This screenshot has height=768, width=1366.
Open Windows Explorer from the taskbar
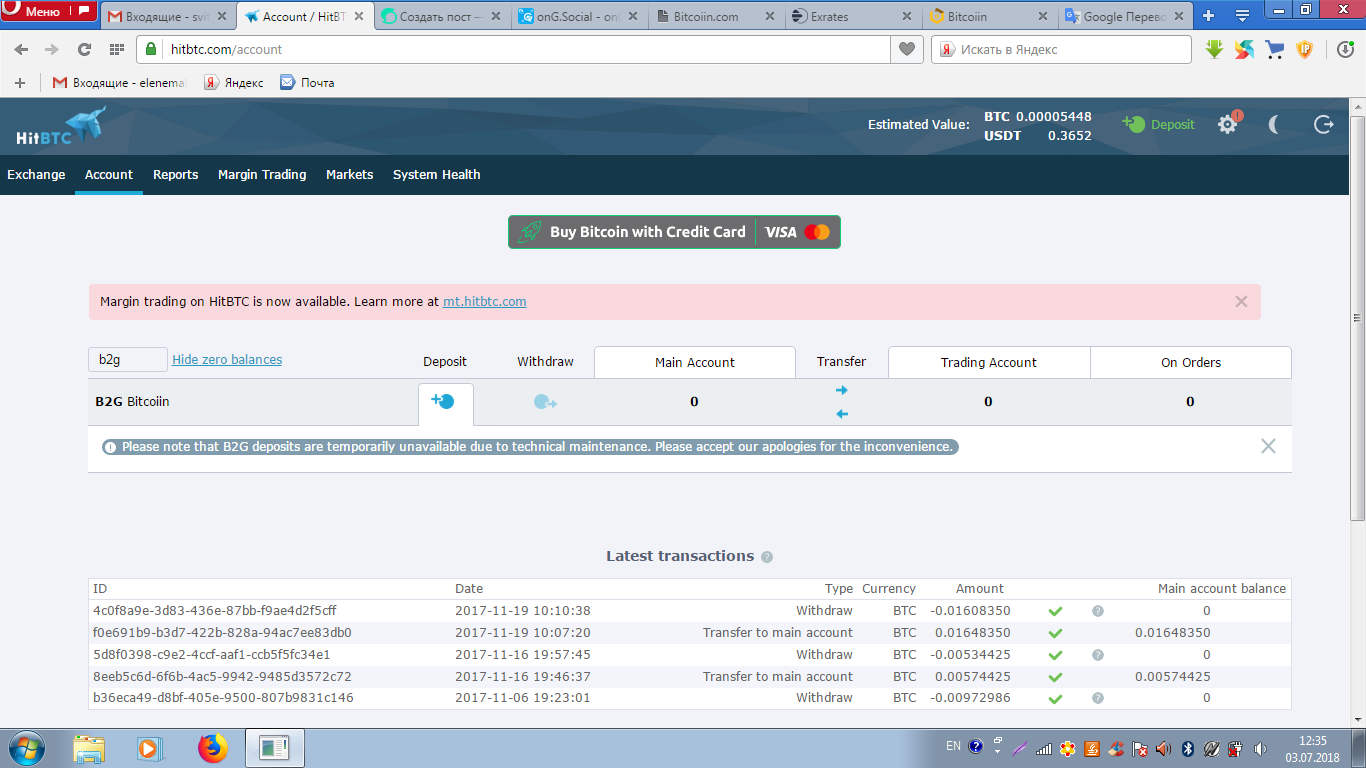pyautogui.click(x=89, y=748)
